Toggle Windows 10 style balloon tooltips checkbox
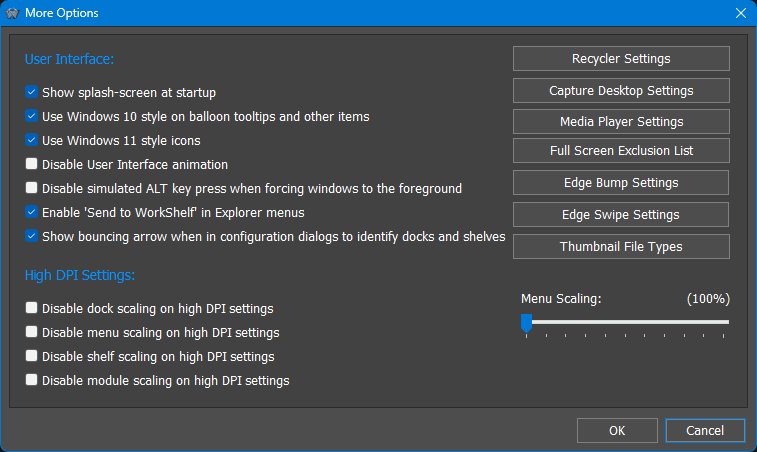This screenshot has height=452, width=757. 31,116
